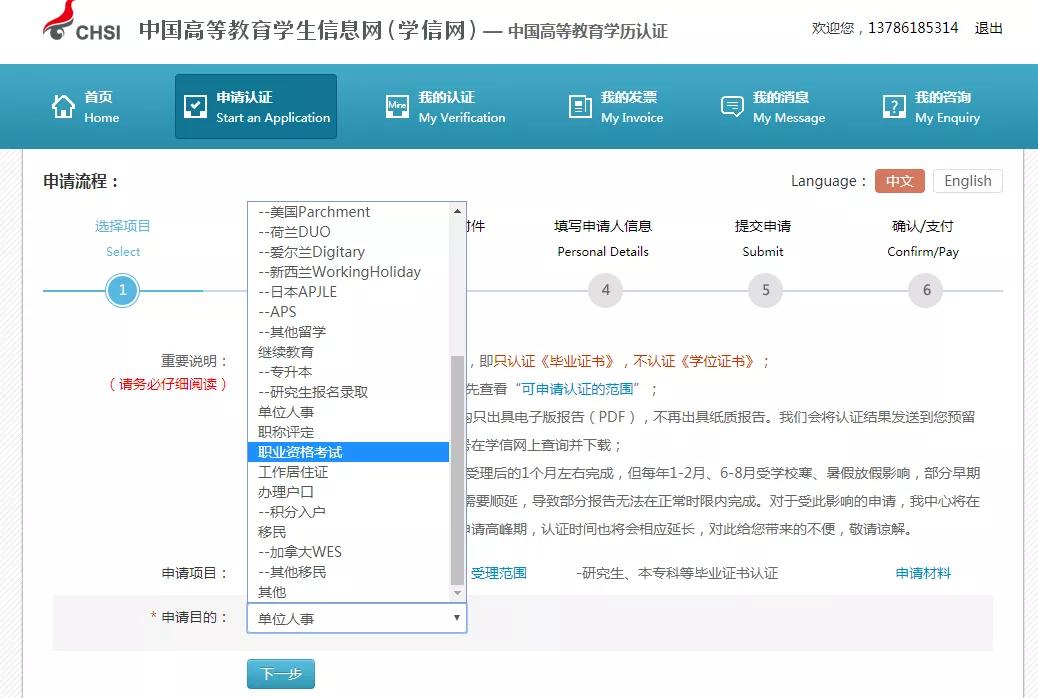Click the My Invoice icon
Viewport: 1038px width, 698px height.
[580, 103]
